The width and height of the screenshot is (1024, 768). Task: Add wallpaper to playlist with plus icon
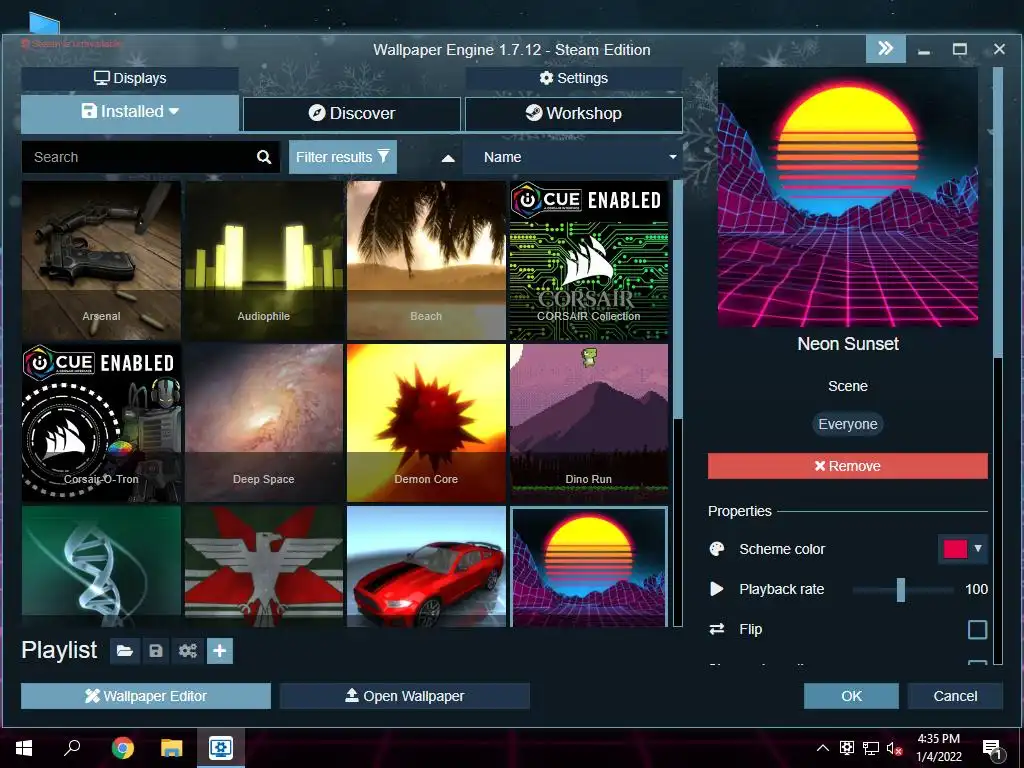219,650
